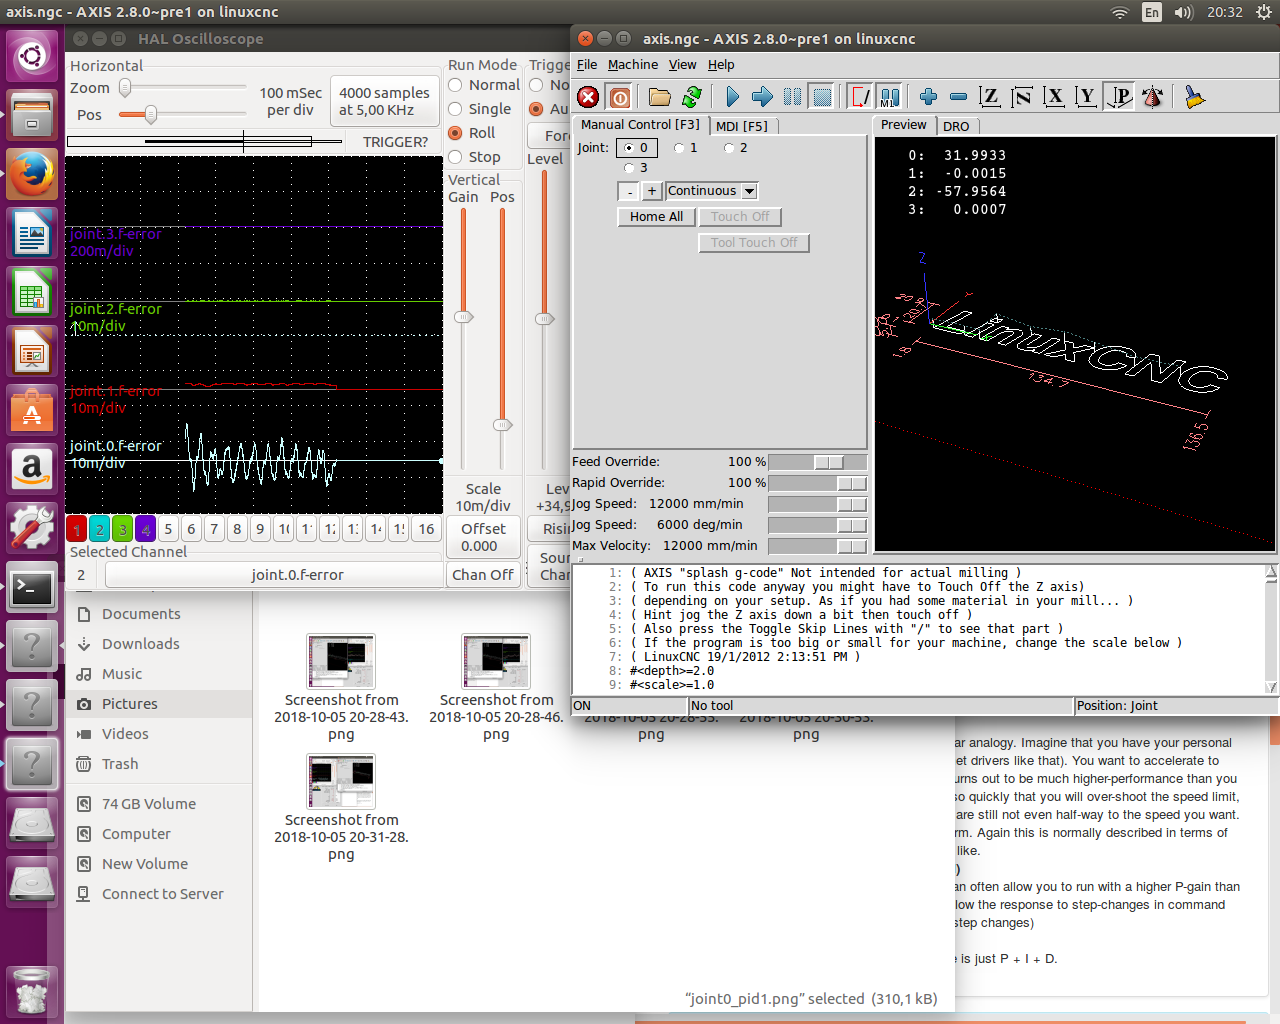
Task: Adjust the Feed Override slider
Action: pos(817,462)
